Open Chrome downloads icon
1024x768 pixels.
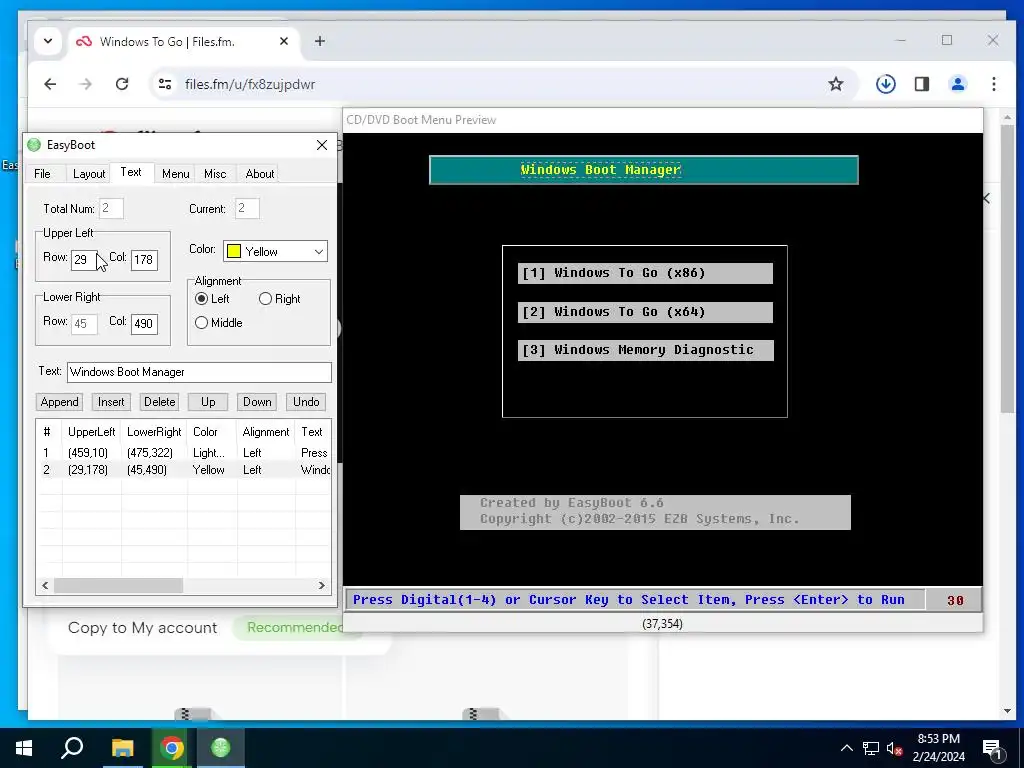pos(886,84)
